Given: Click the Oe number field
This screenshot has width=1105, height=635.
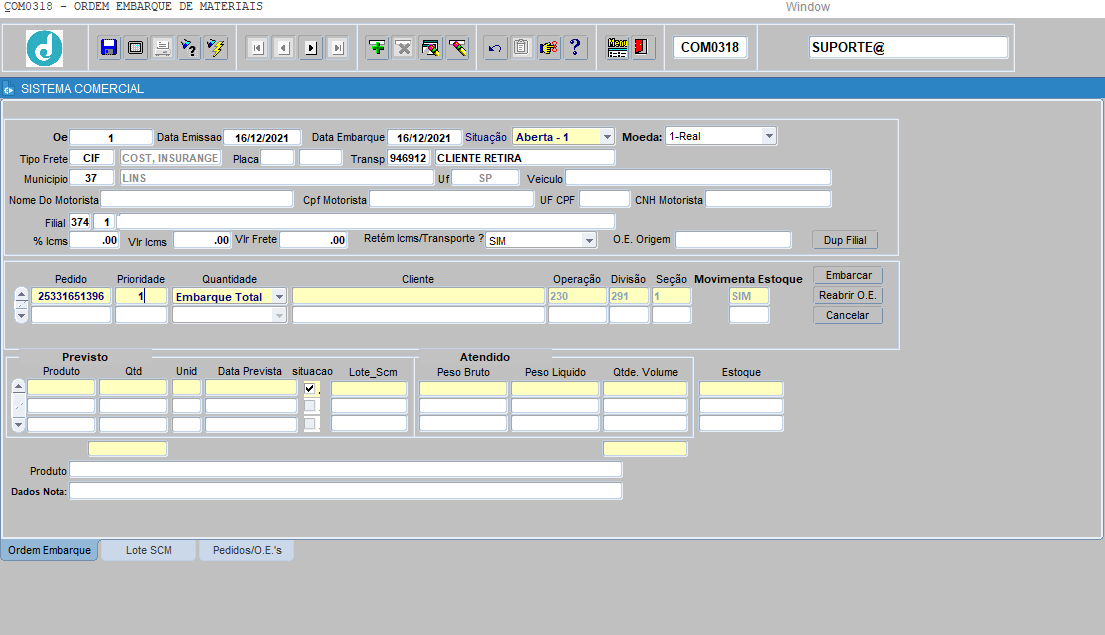Looking at the screenshot, I should tap(111, 137).
